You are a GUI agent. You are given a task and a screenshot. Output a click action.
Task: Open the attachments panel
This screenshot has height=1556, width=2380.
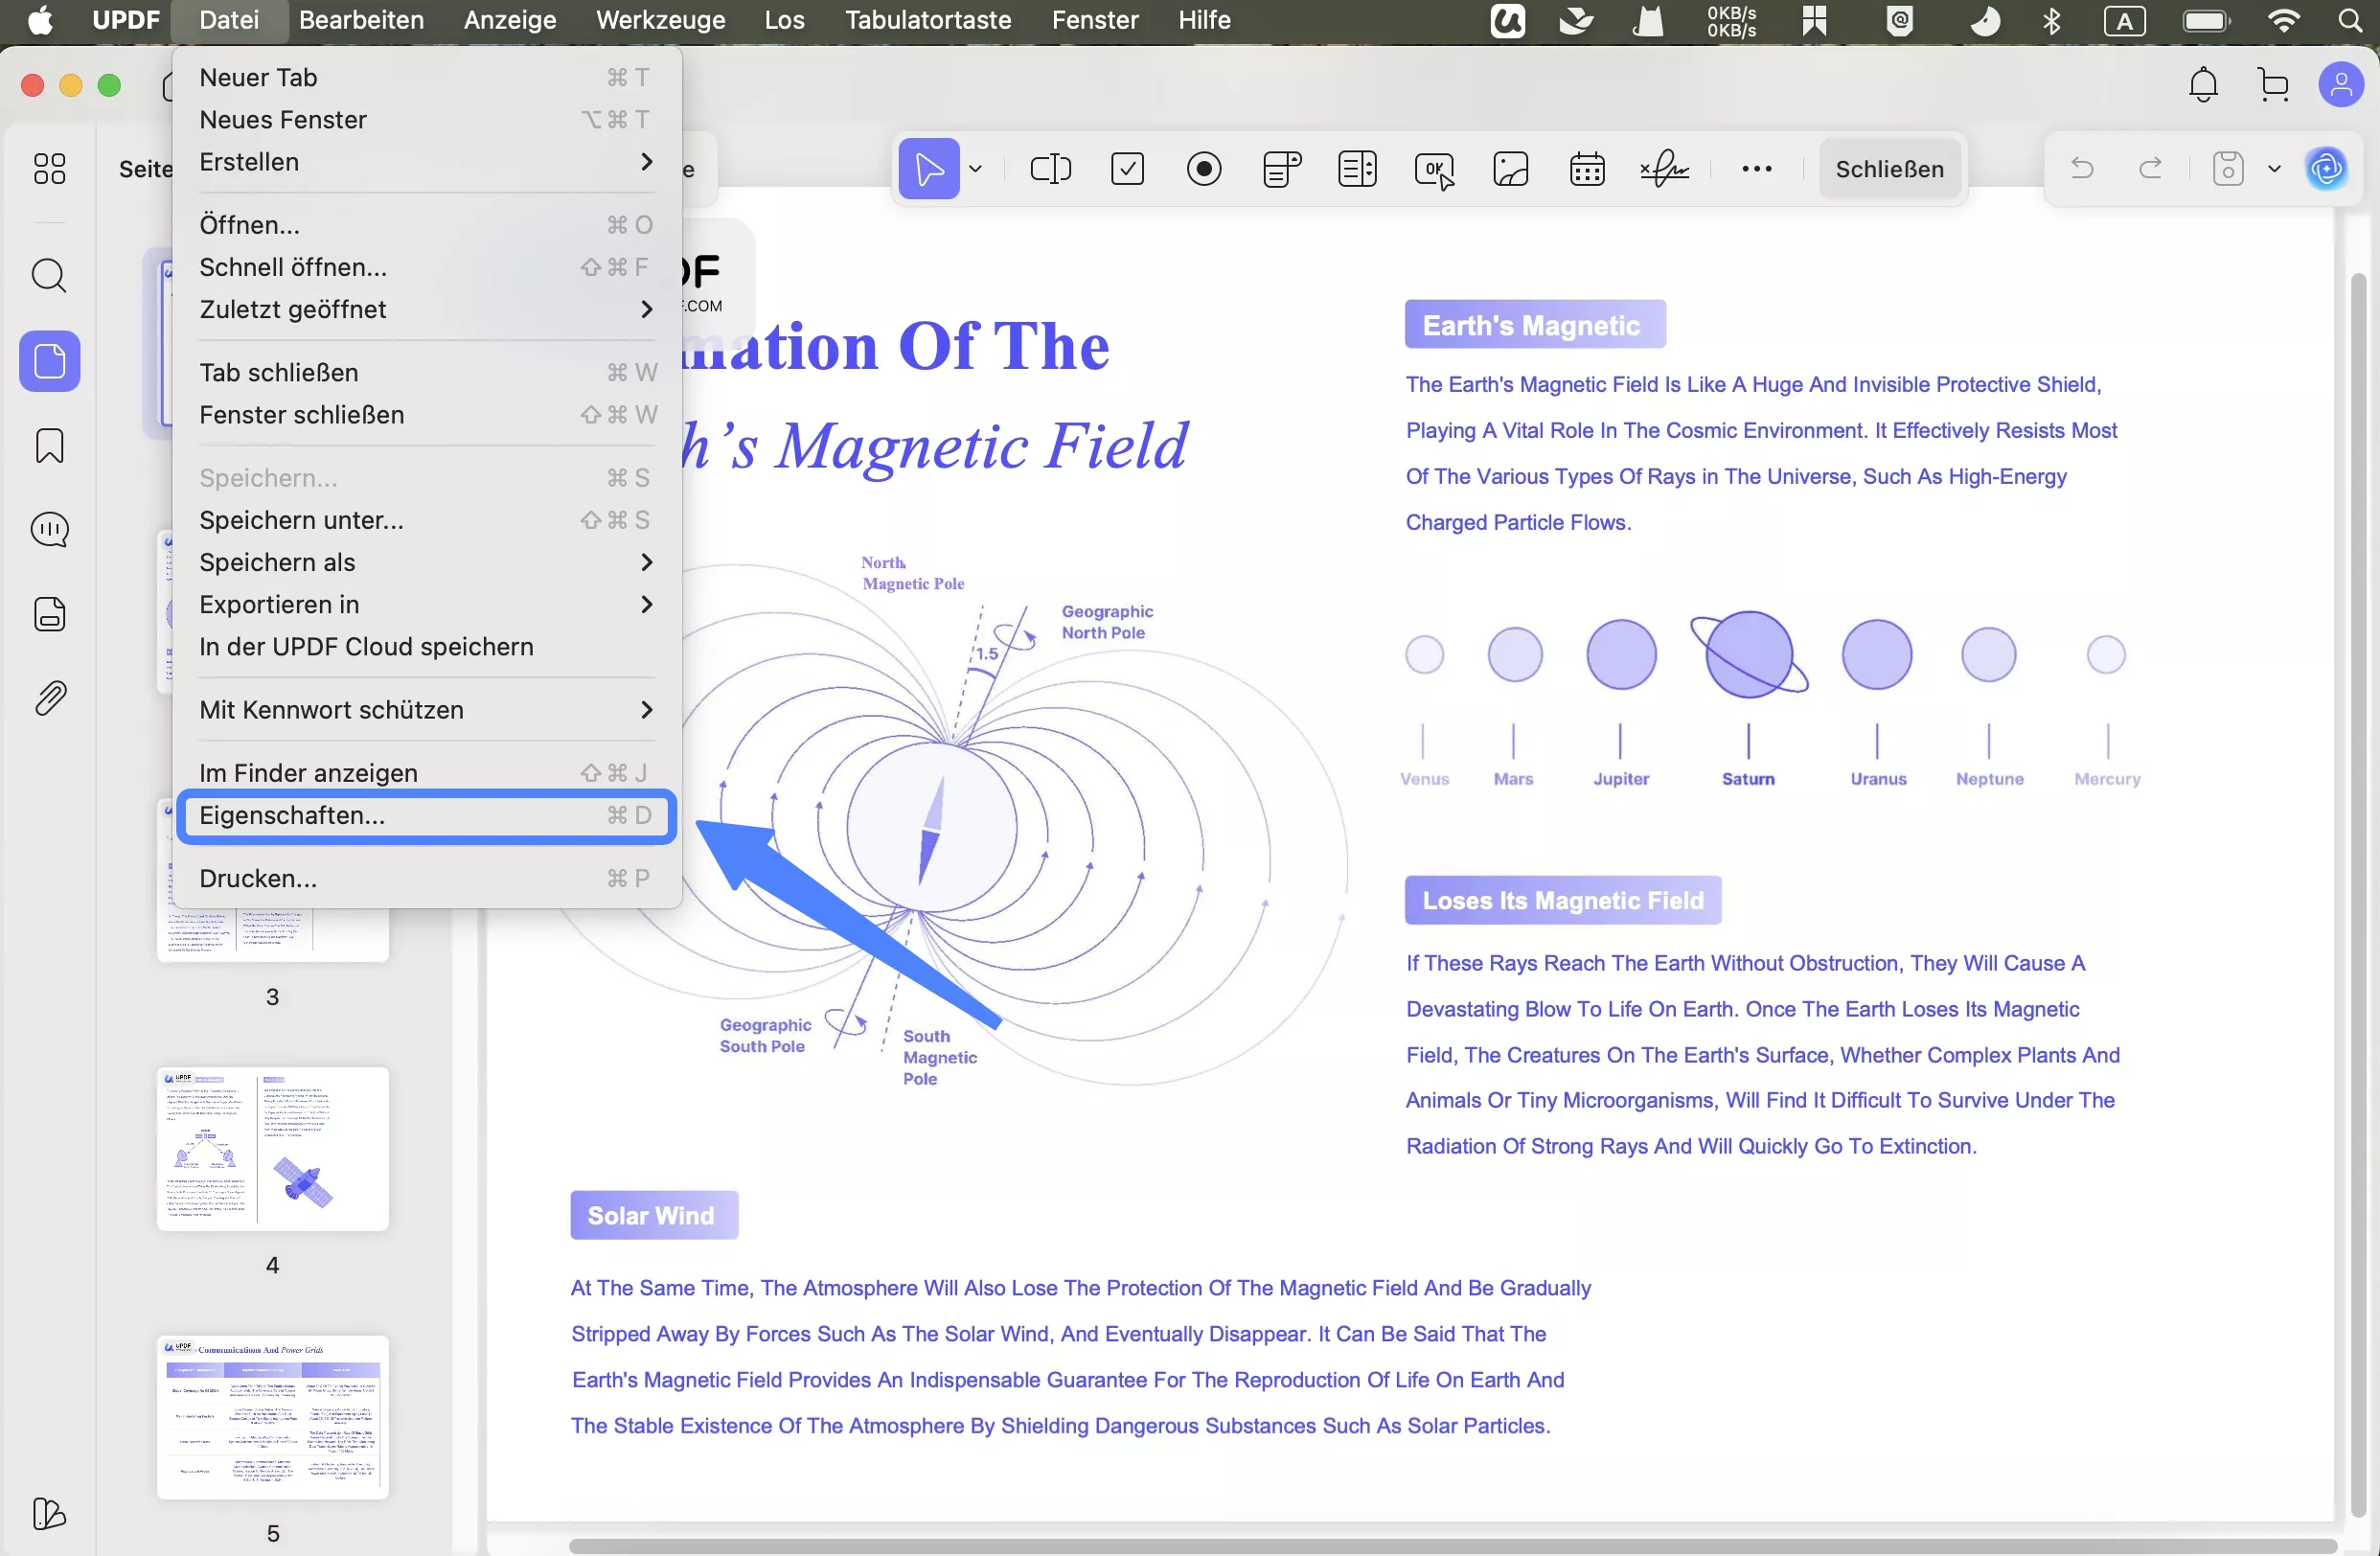pos(49,697)
